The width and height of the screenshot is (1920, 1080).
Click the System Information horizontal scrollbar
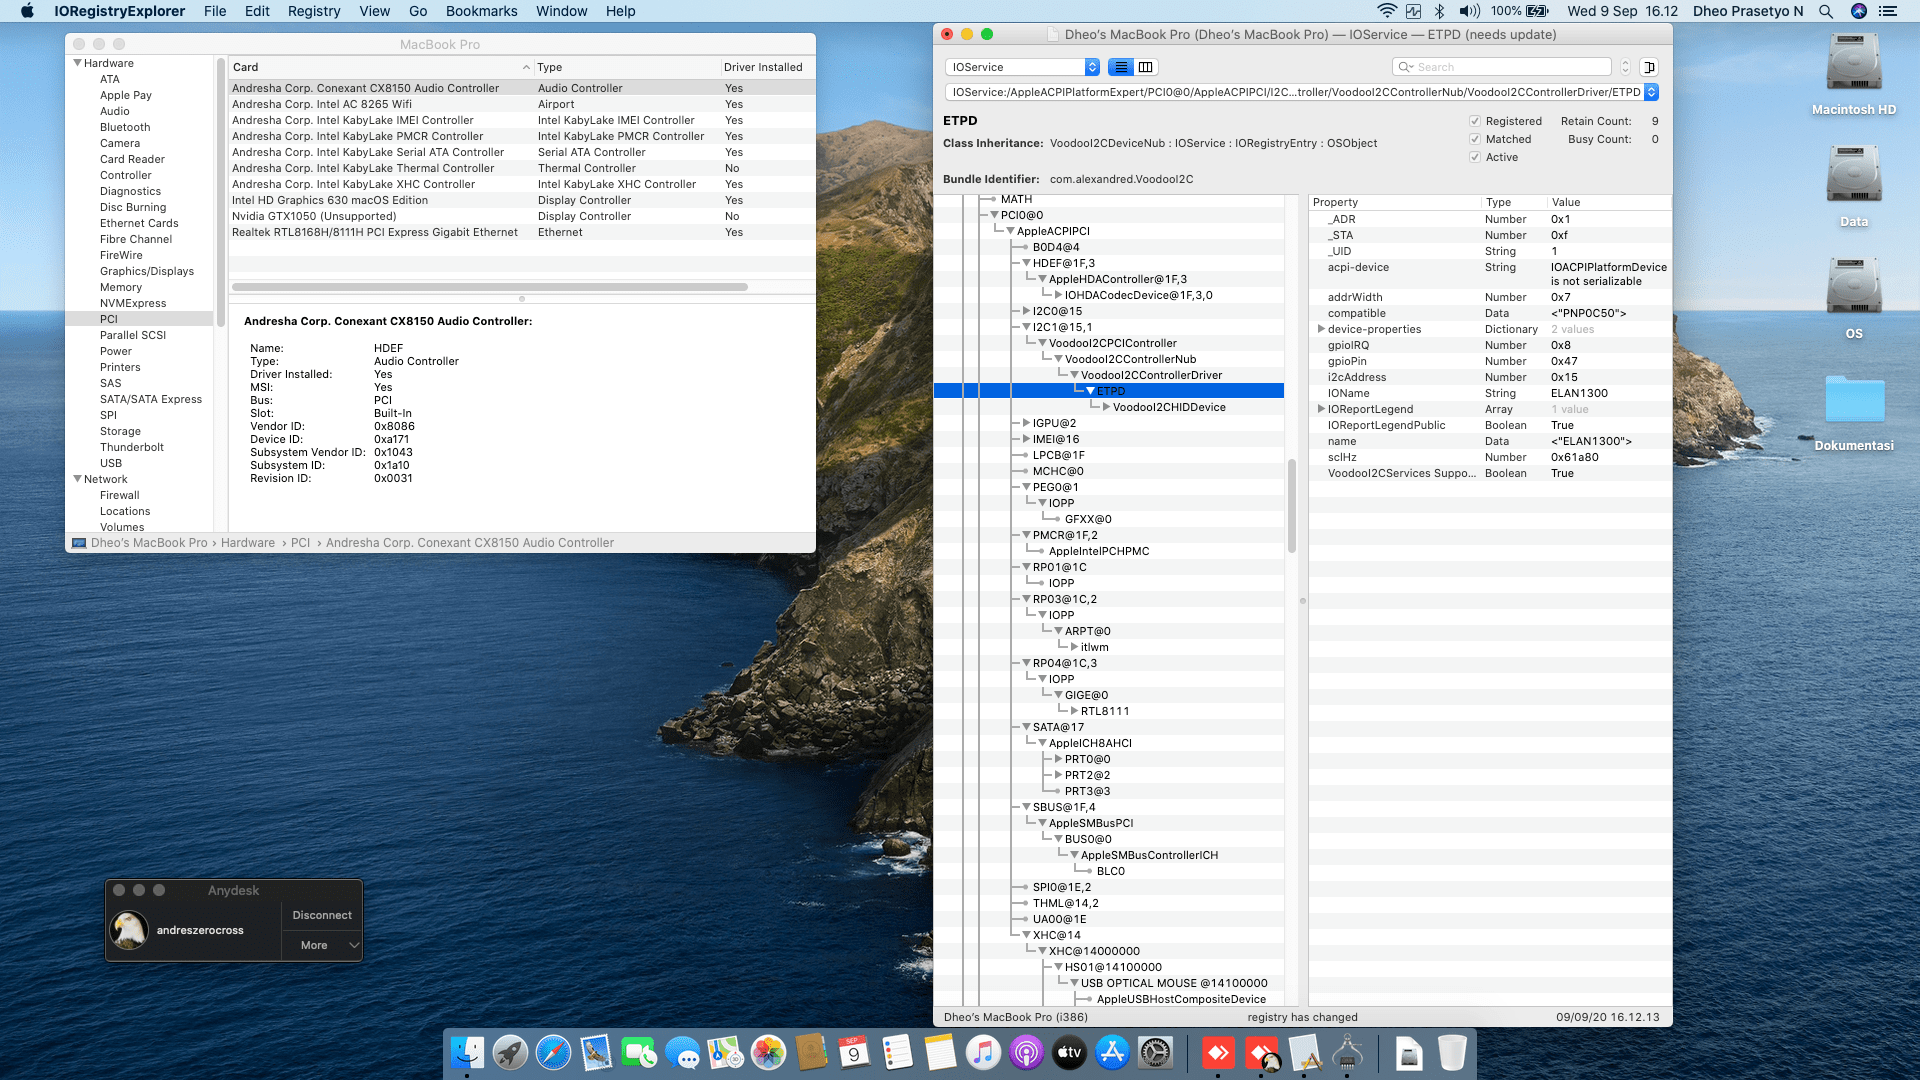pos(490,287)
